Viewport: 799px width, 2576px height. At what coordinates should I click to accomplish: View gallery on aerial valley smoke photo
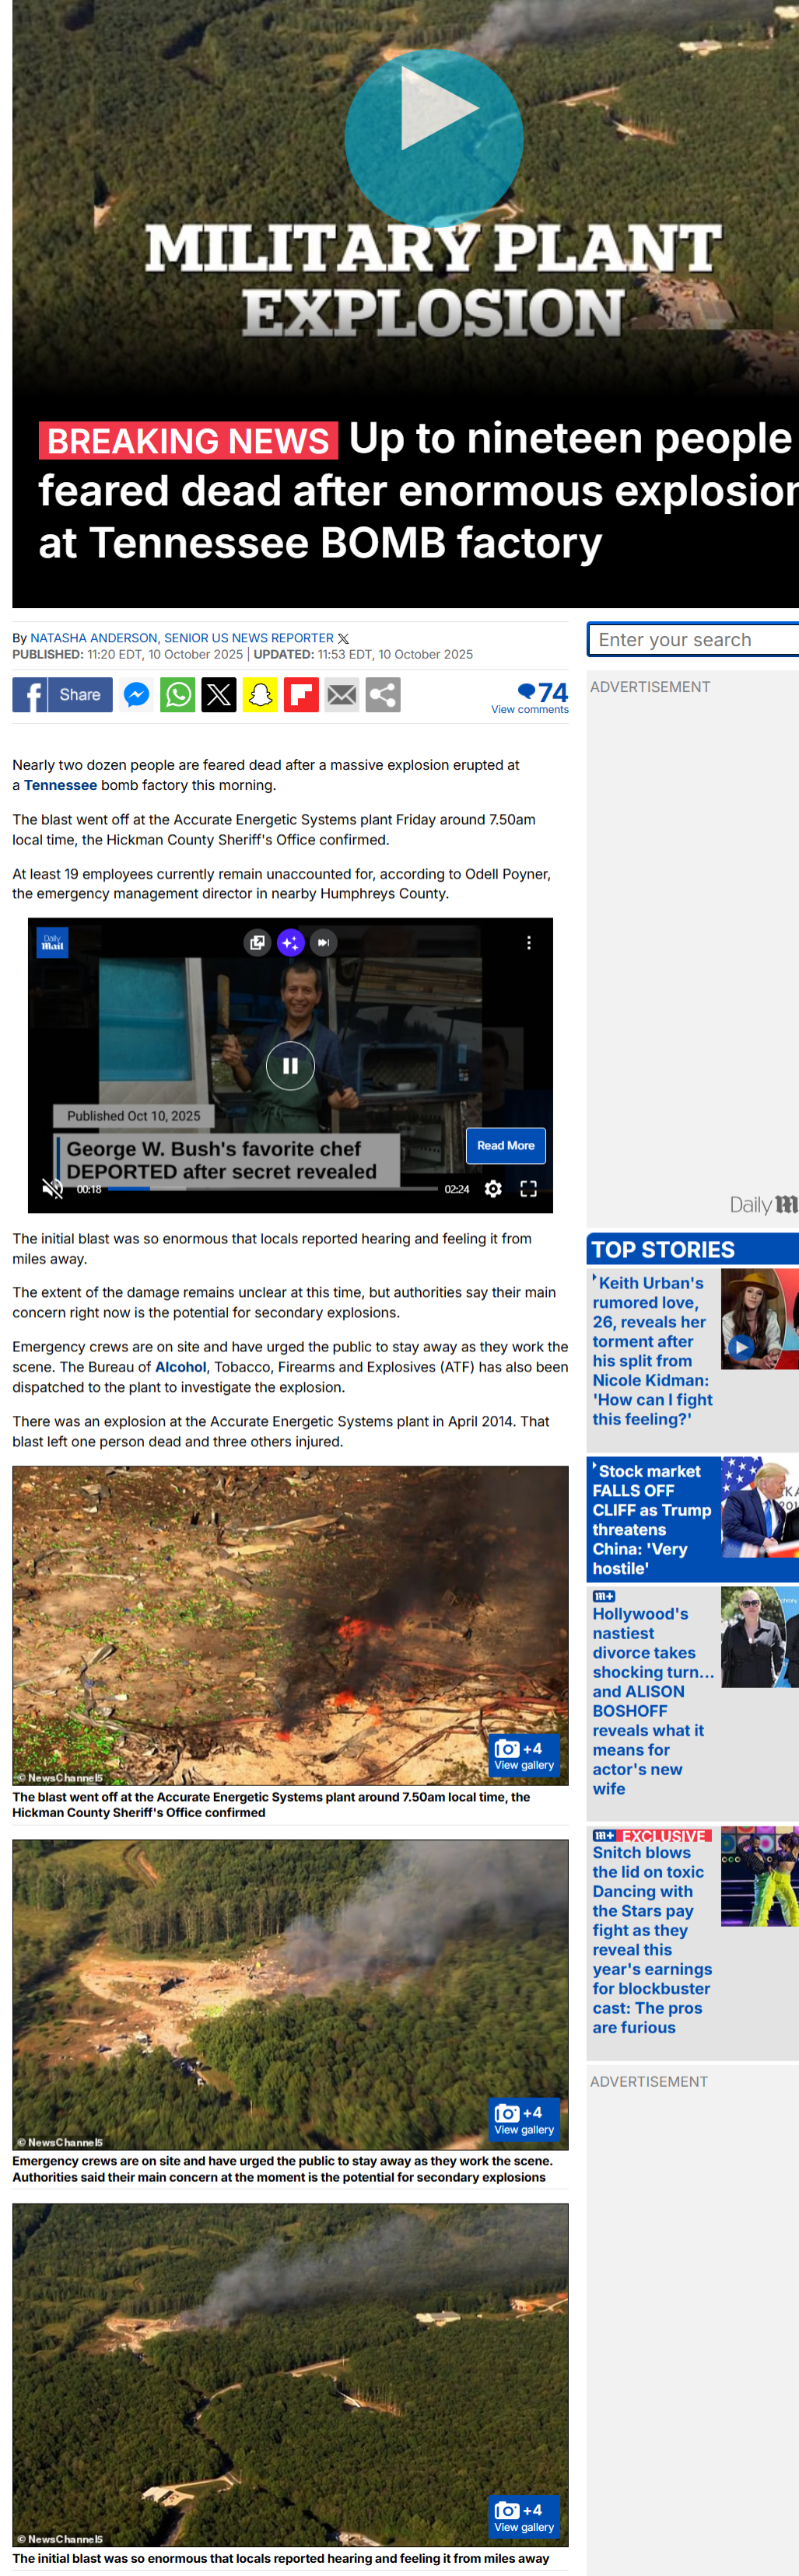click(524, 2516)
